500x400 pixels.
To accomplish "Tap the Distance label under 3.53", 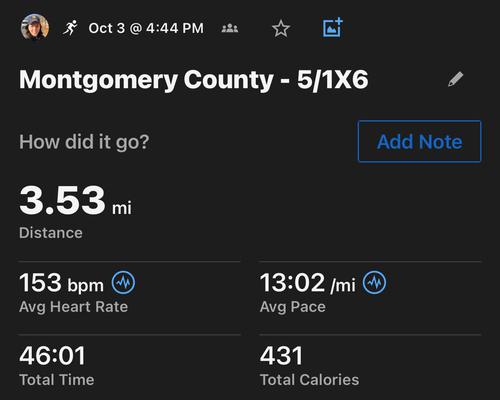I will point(51,233).
